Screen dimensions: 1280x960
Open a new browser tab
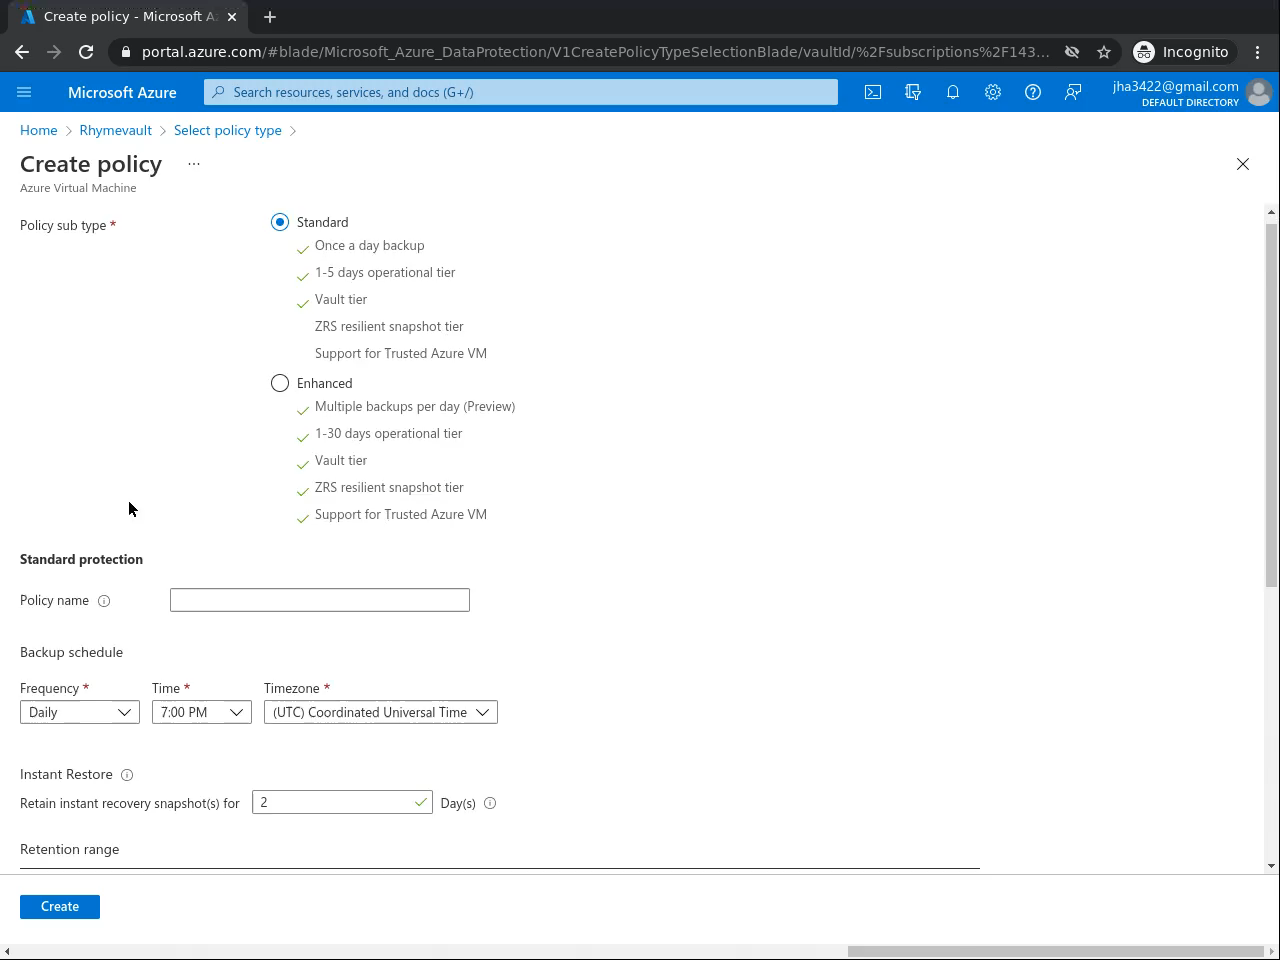pyautogui.click(x=270, y=17)
